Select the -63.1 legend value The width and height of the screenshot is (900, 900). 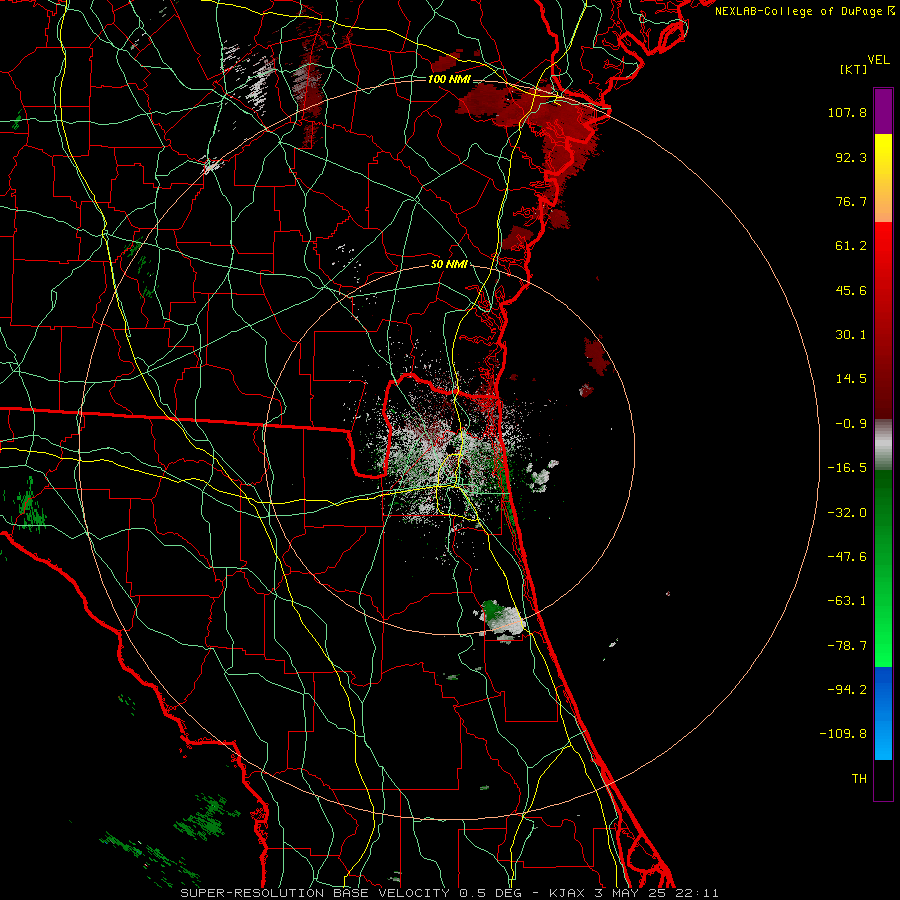click(847, 601)
